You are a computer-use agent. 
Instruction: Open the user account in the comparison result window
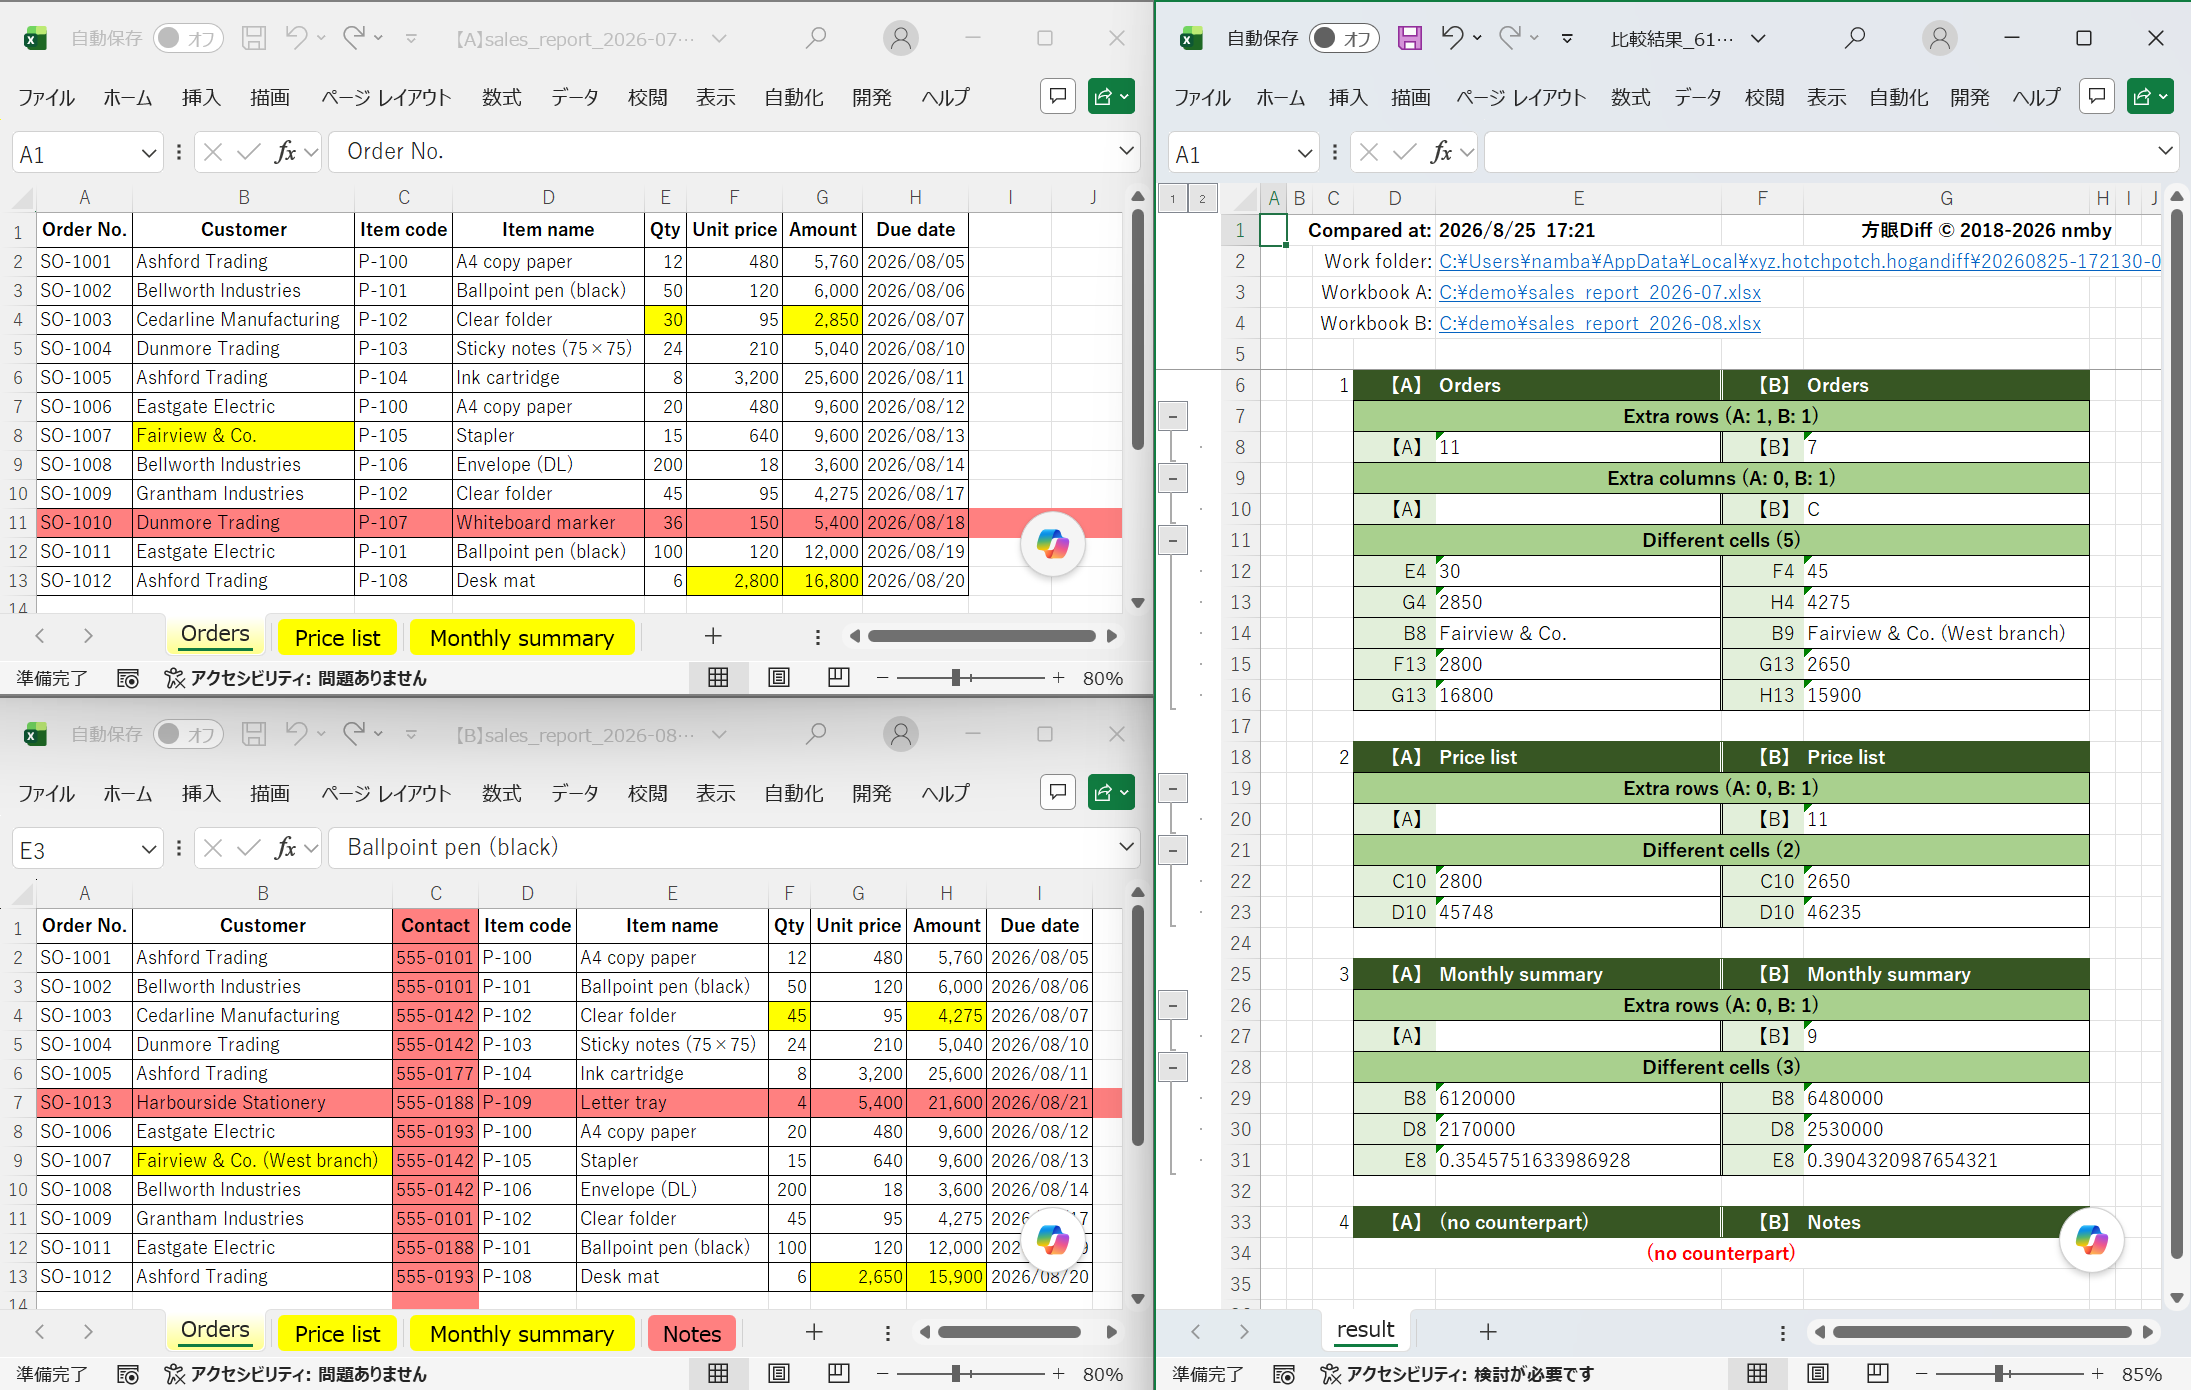pos(1939,38)
